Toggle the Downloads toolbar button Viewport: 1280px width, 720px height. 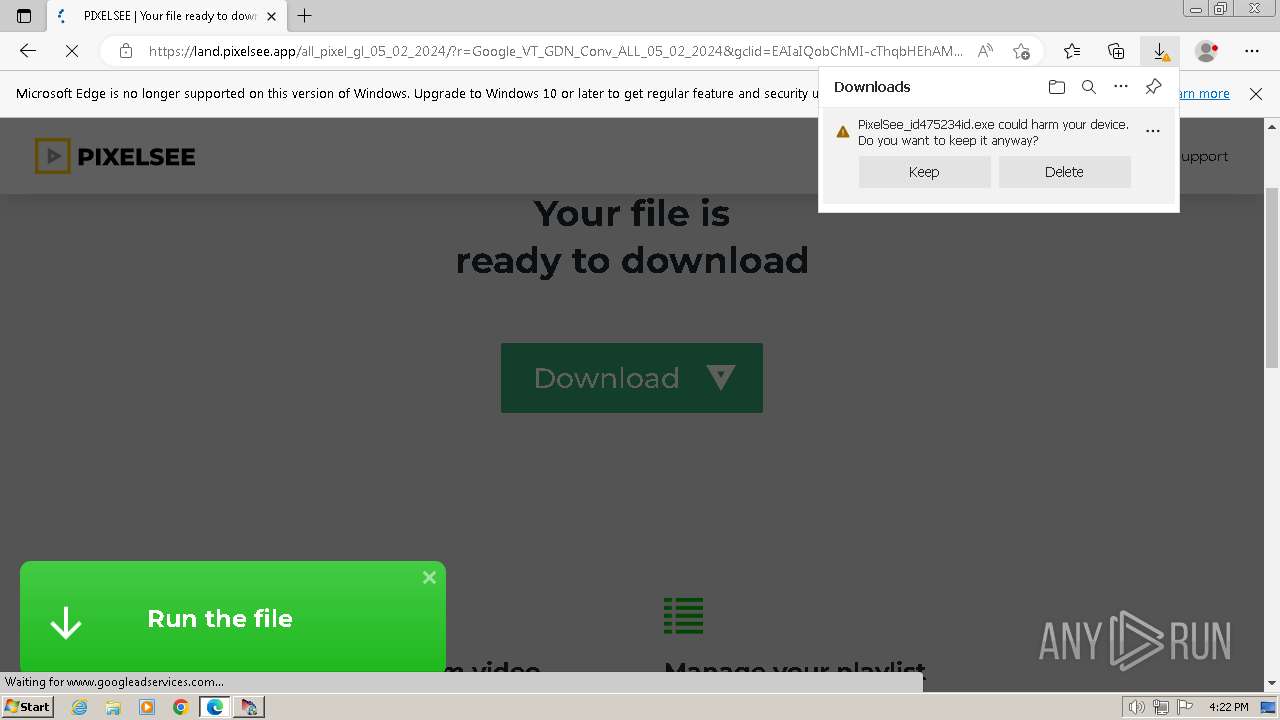[1160, 51]
